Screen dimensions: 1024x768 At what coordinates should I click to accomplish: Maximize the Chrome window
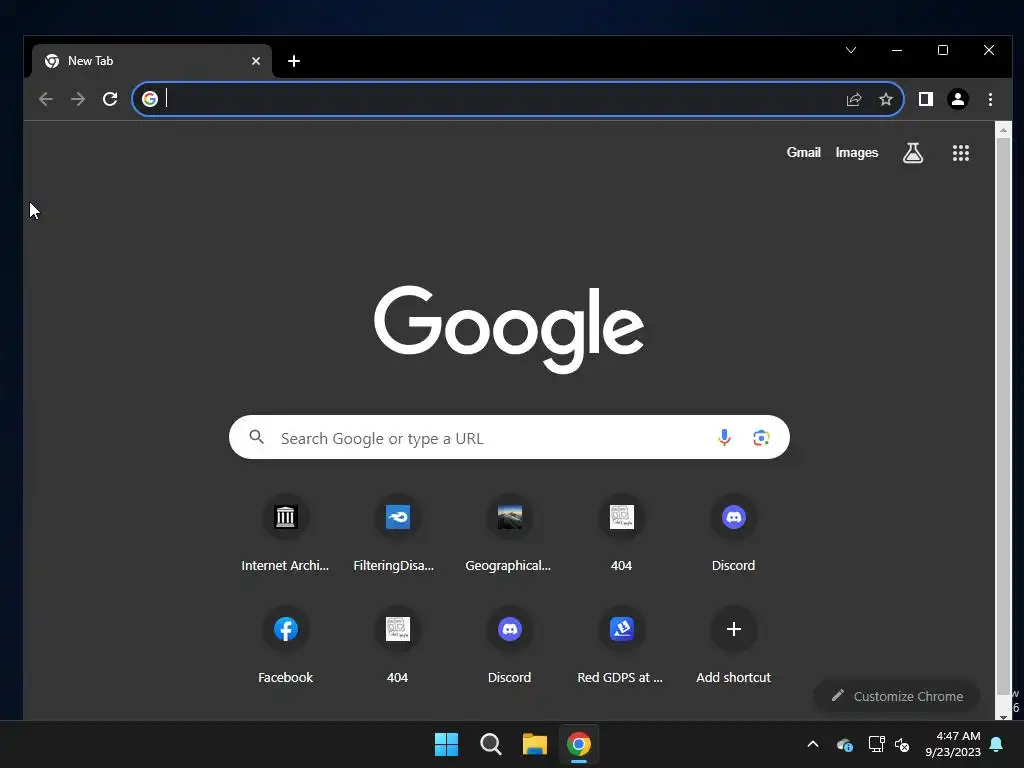[x=942, y=50]
